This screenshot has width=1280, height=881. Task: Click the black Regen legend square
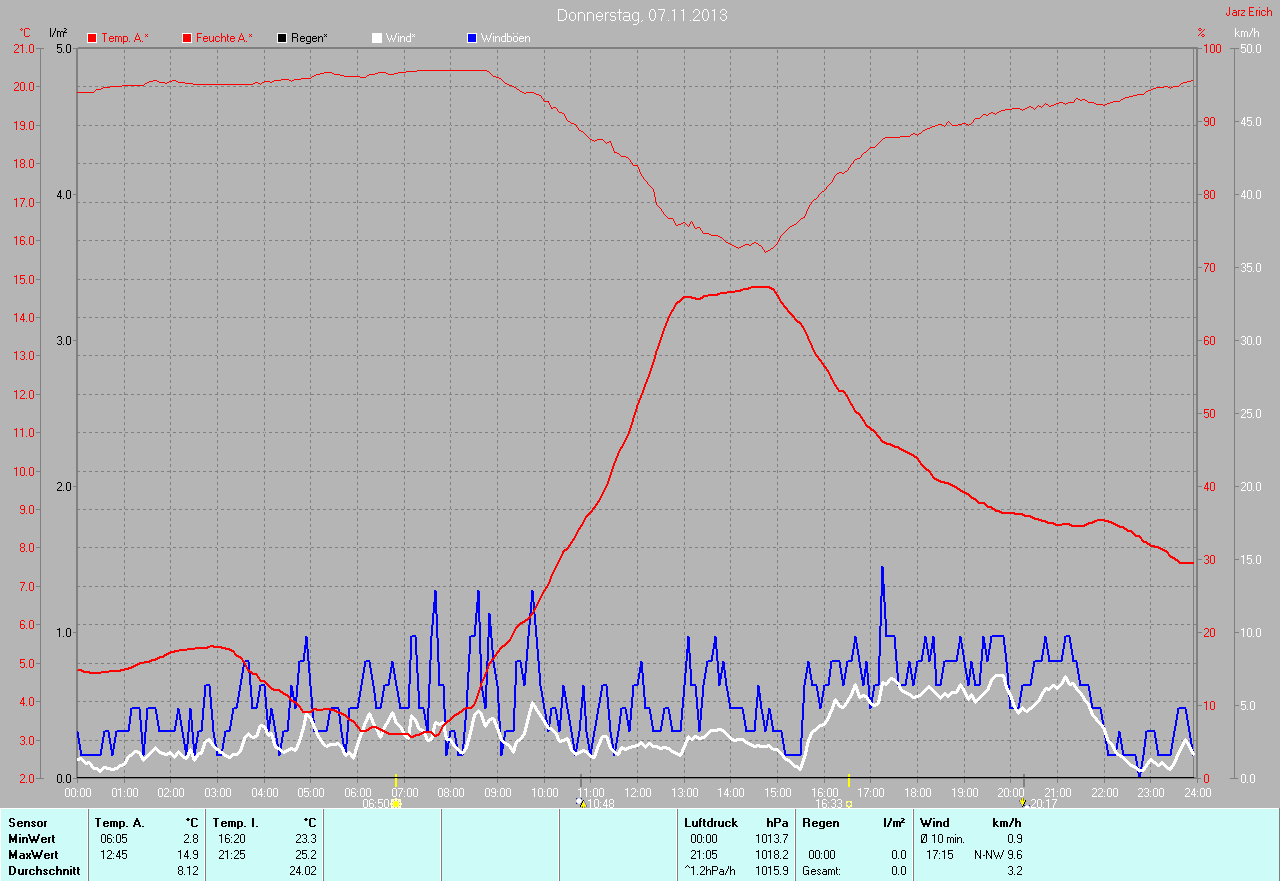282,38
